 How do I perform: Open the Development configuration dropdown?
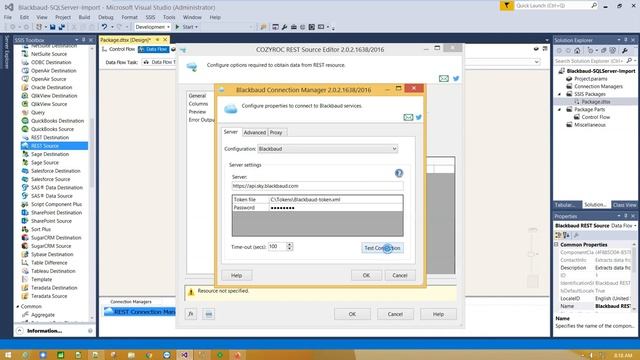point(153,27)
